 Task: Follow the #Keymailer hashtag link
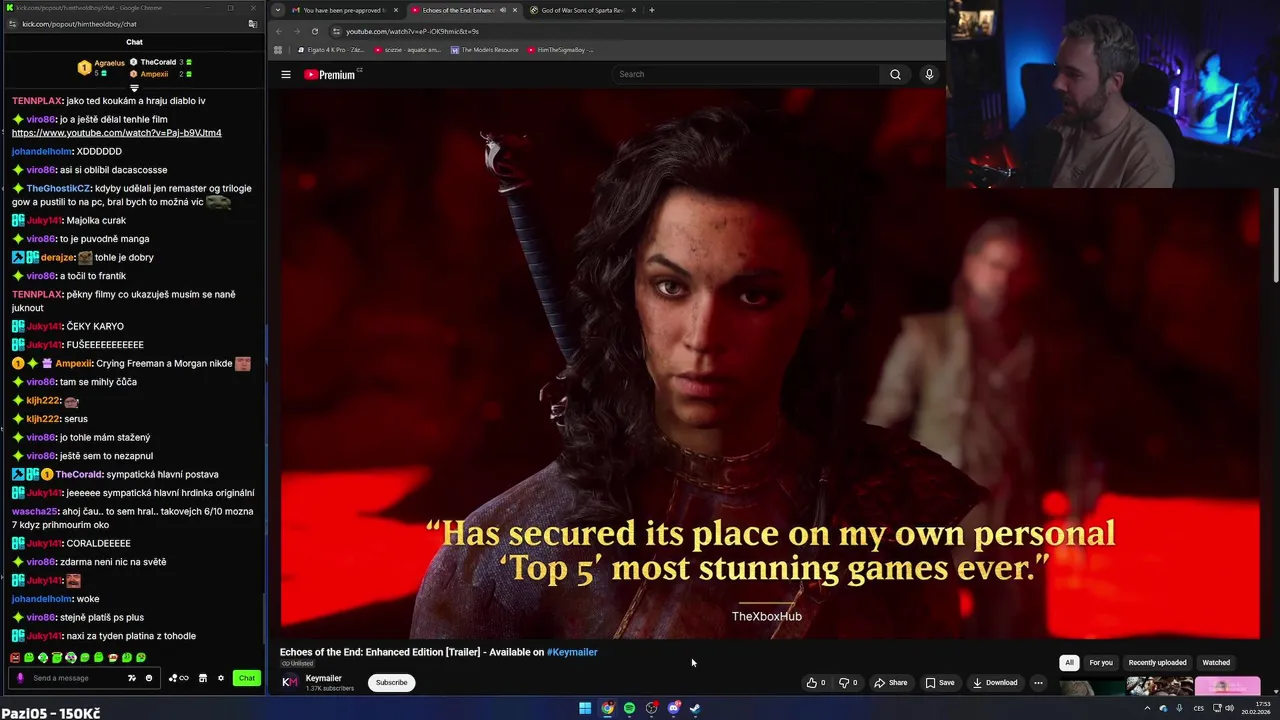pyautogui.click(x=572, y=652)
